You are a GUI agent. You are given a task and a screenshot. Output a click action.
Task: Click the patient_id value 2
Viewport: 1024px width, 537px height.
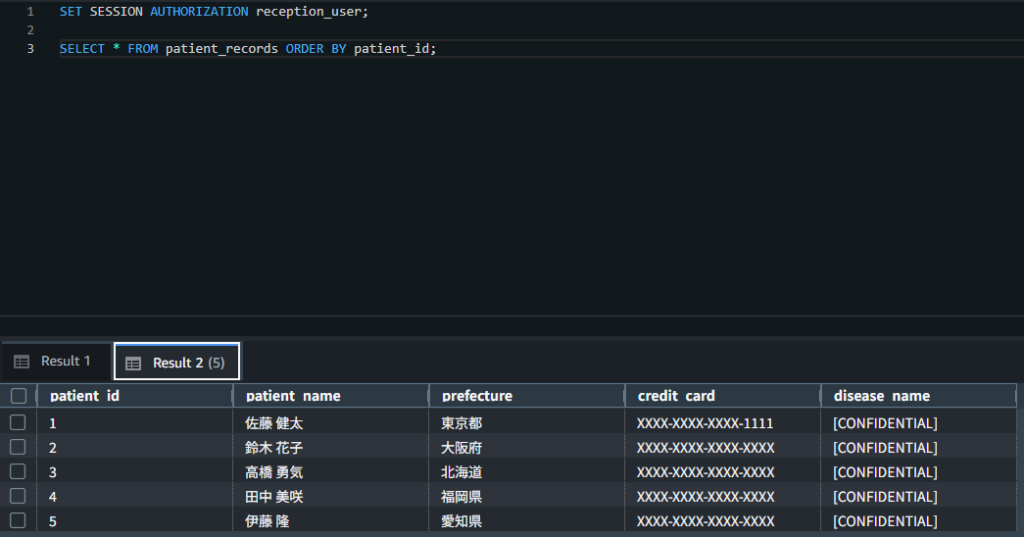point(53,448)
